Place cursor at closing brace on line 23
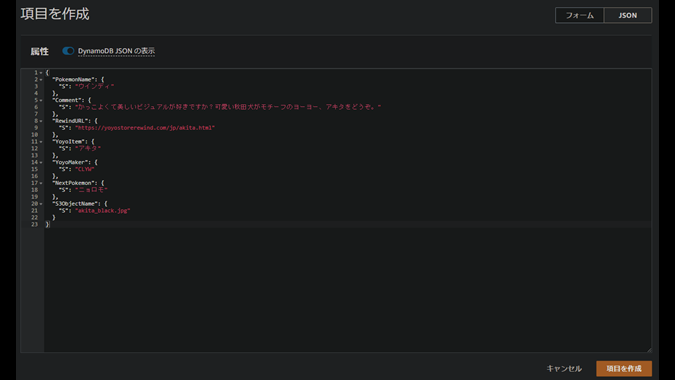This screenshot has height=380, width=675. [47, 224]
